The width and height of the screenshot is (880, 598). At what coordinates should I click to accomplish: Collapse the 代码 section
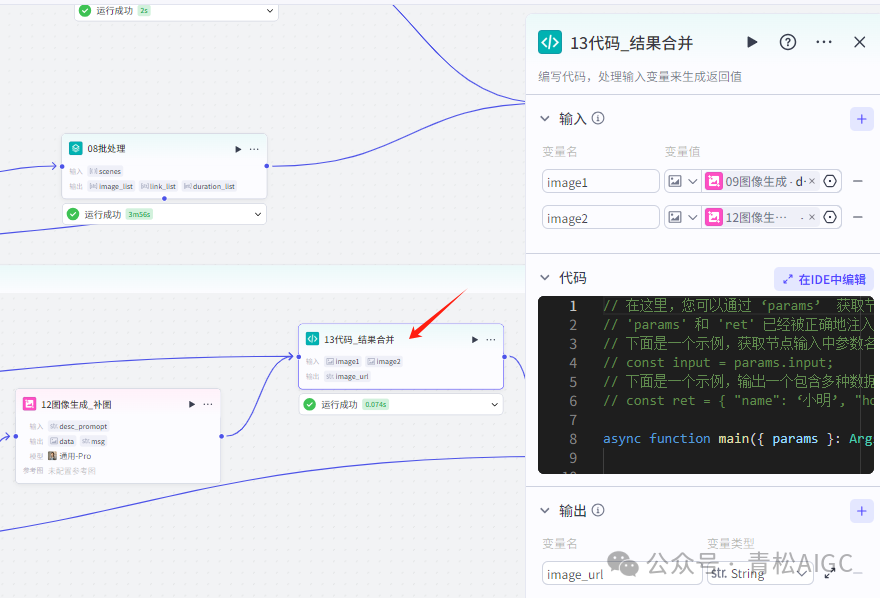[x=544, y=279]
